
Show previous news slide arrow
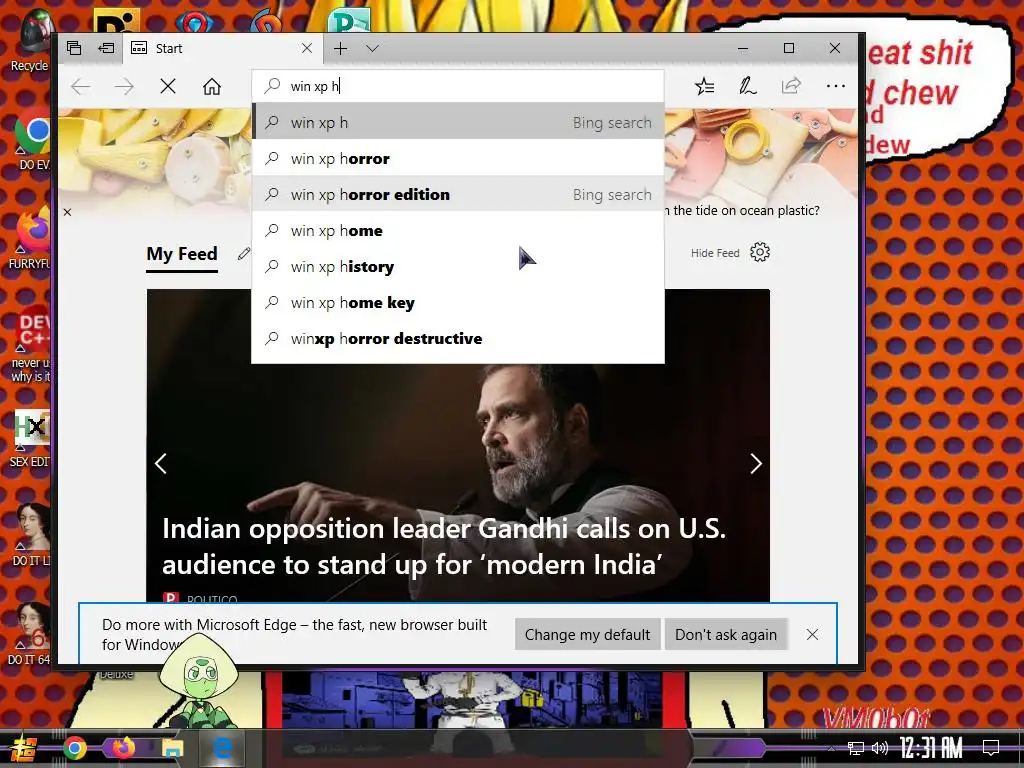(x=161, y=463)
